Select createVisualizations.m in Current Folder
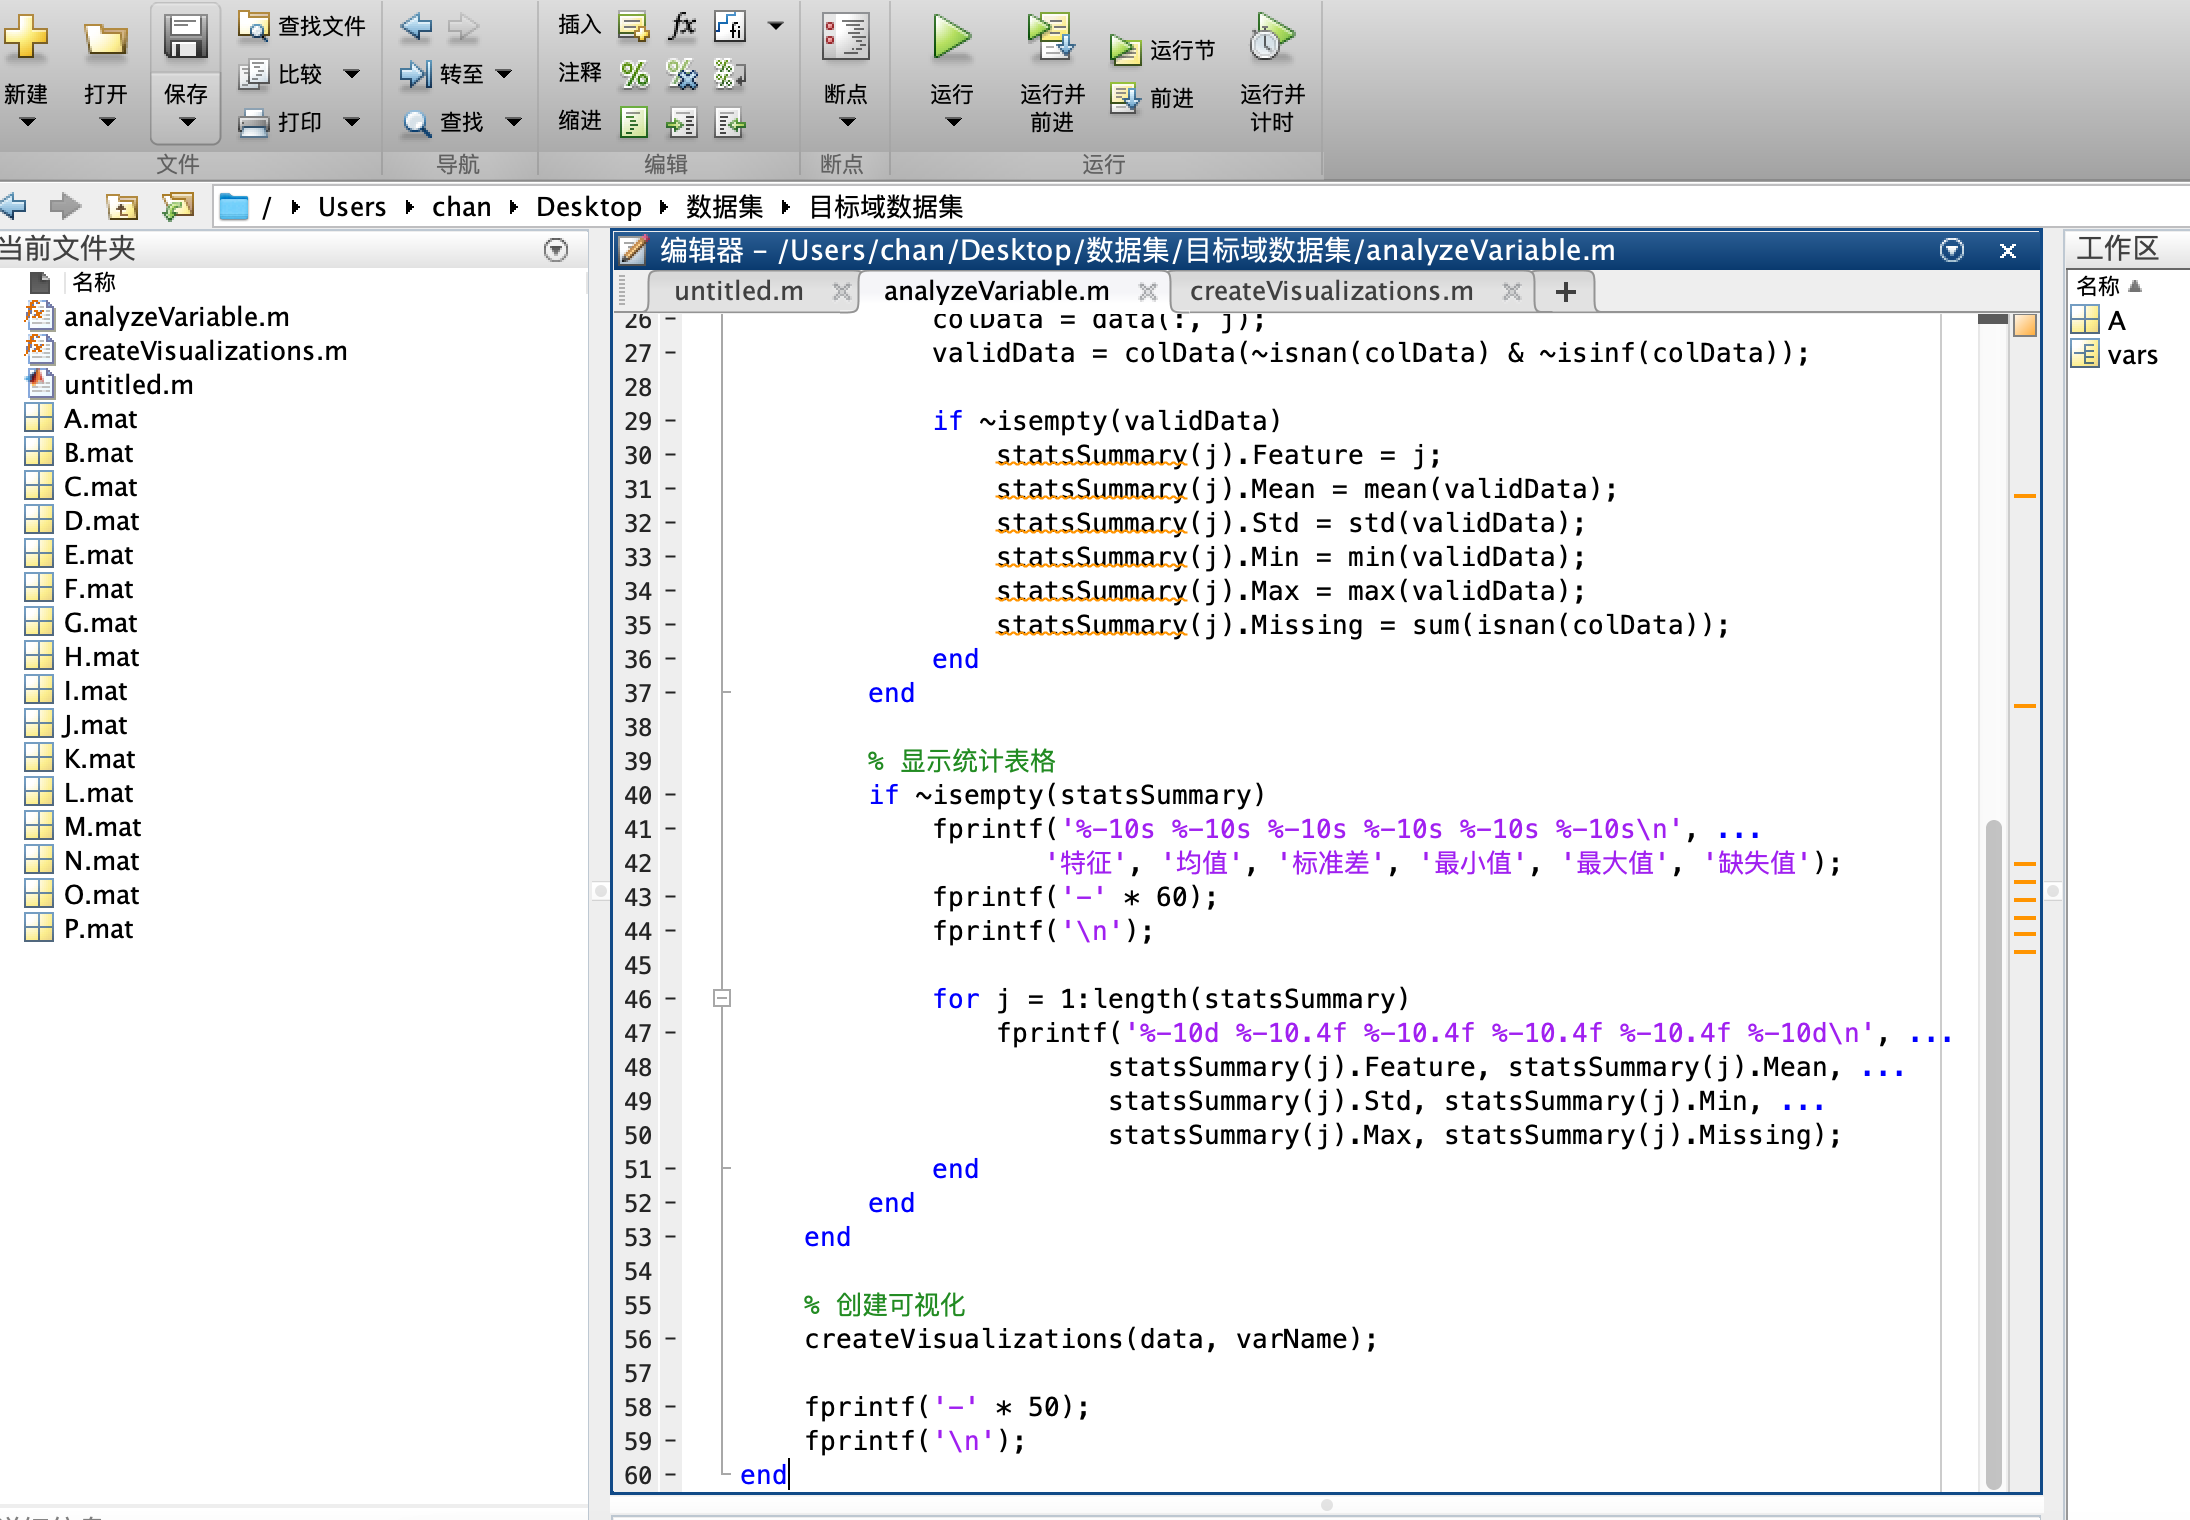 point(205,351)
